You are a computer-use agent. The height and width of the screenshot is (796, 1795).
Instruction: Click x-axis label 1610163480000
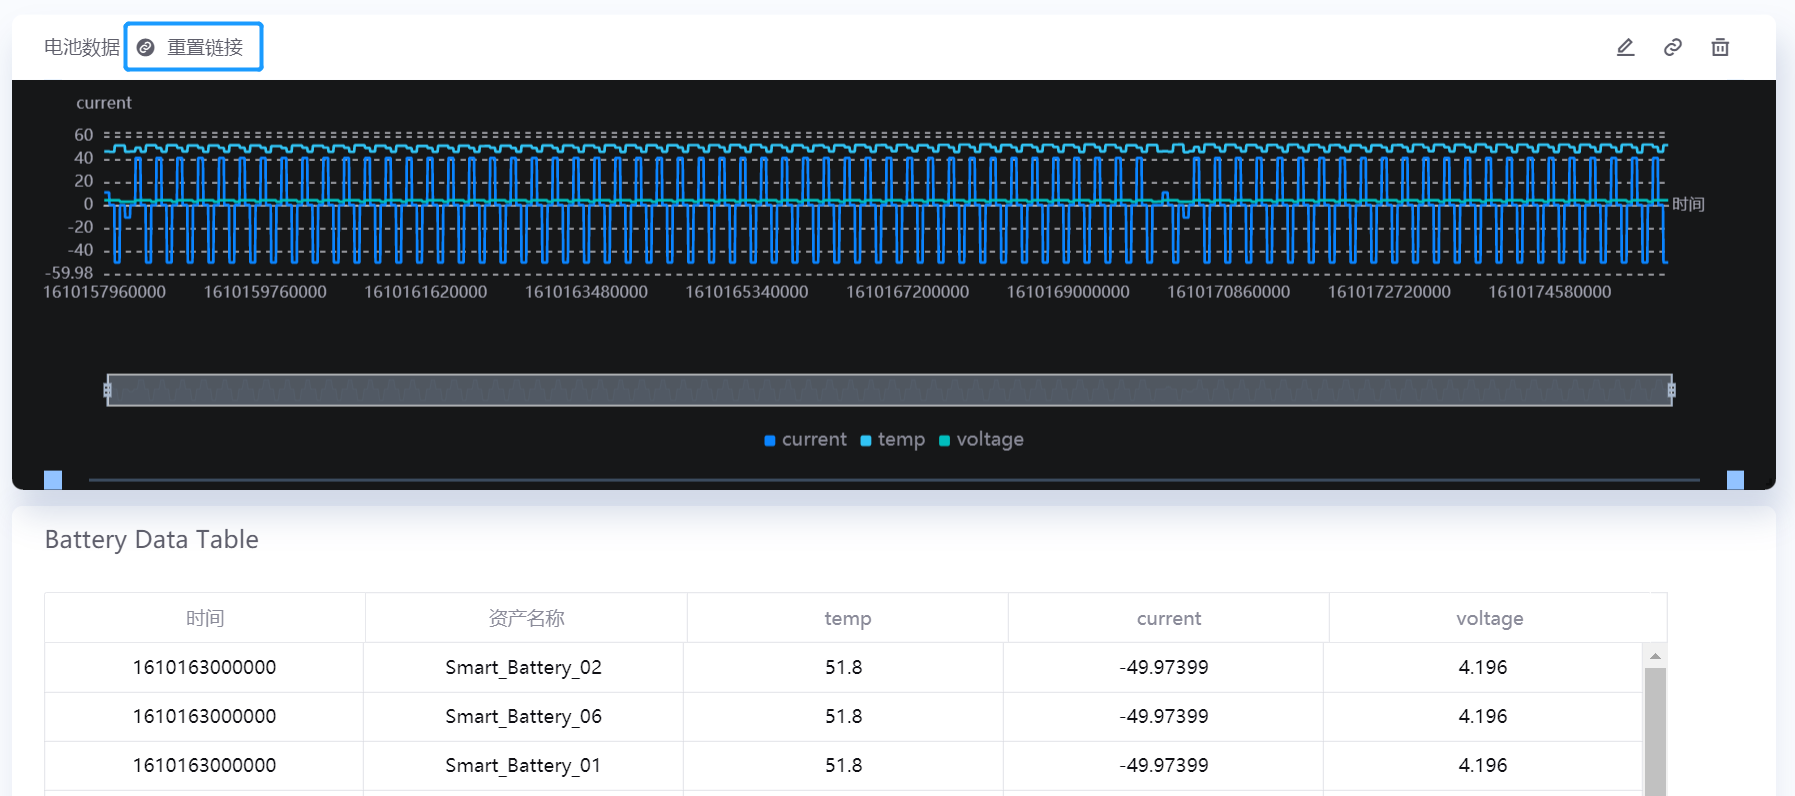[x=586, y=292]
